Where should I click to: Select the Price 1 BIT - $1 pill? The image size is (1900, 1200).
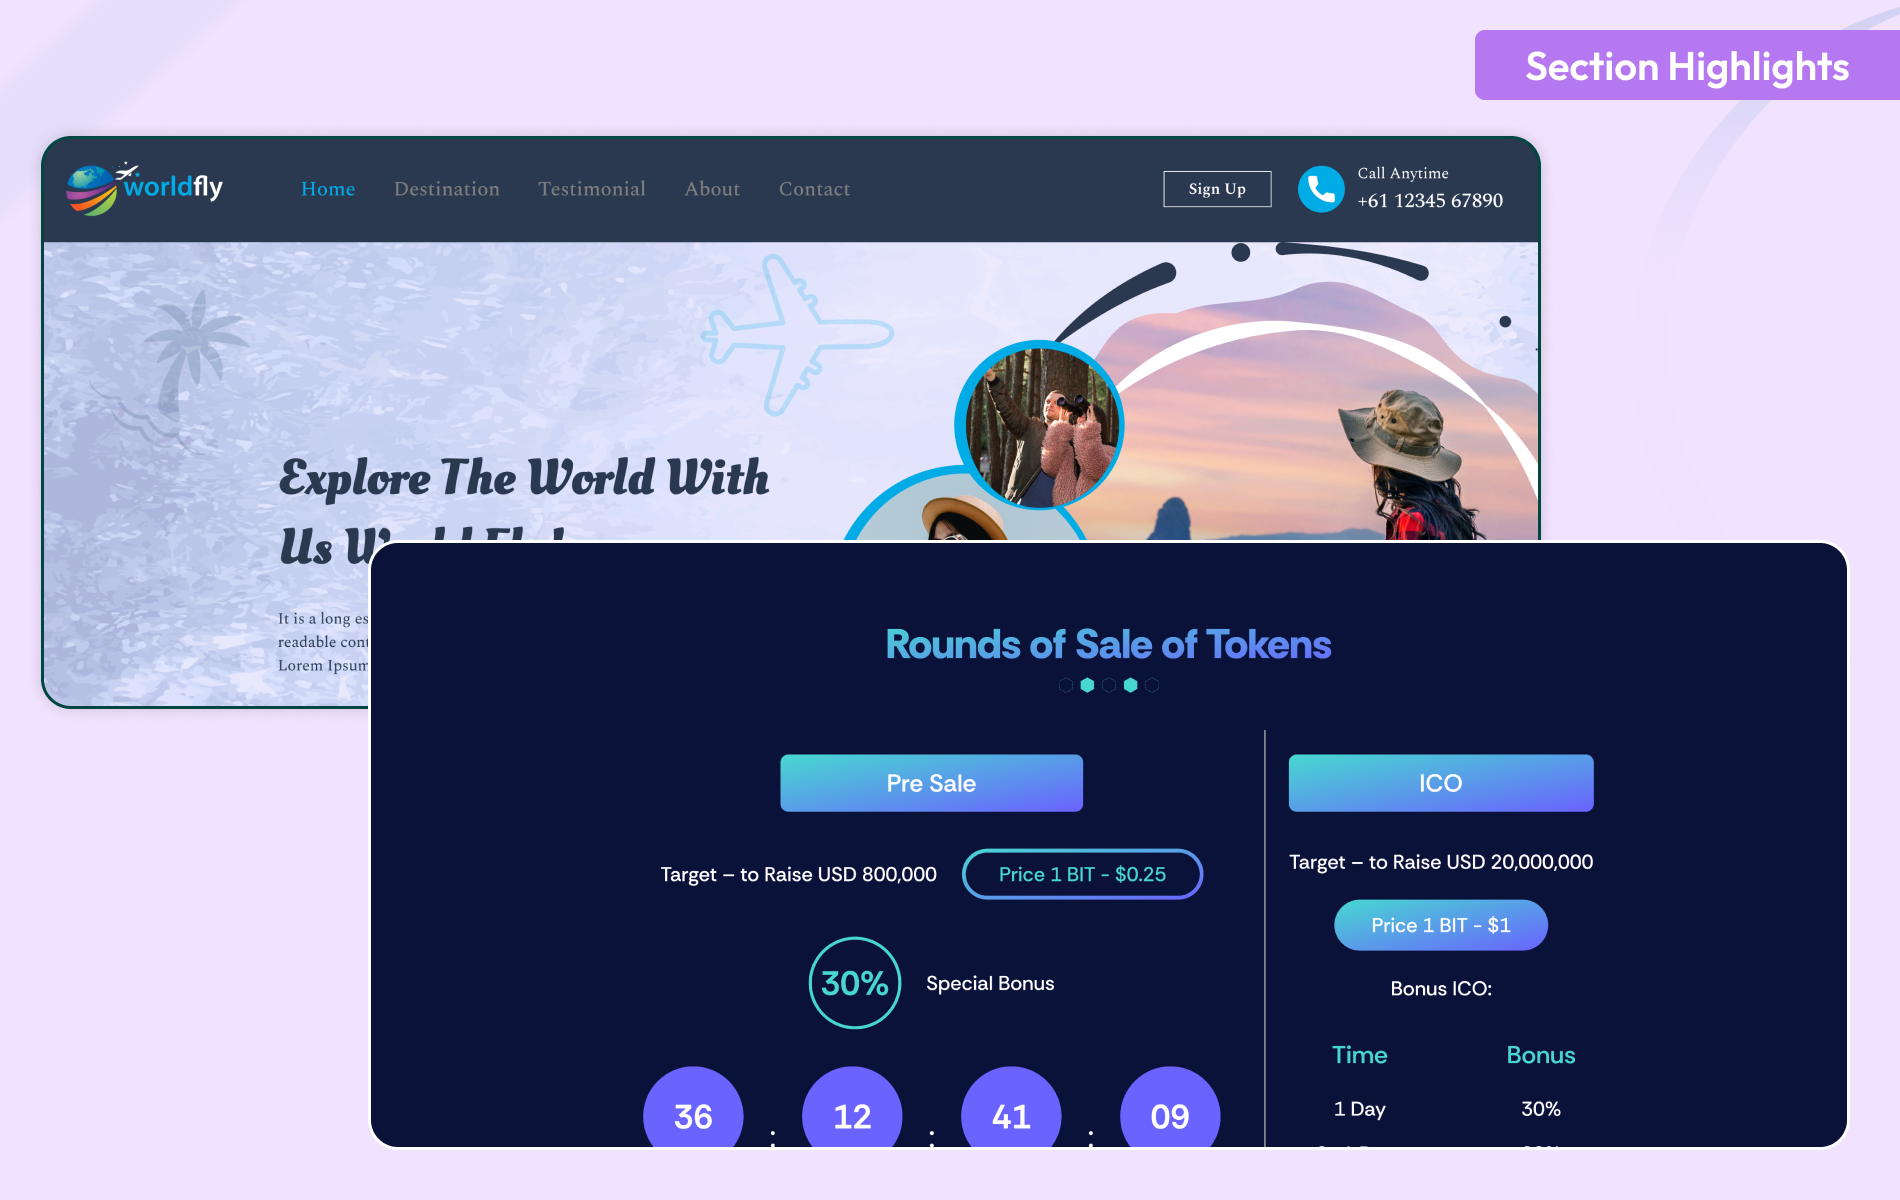click(1440, 925)
